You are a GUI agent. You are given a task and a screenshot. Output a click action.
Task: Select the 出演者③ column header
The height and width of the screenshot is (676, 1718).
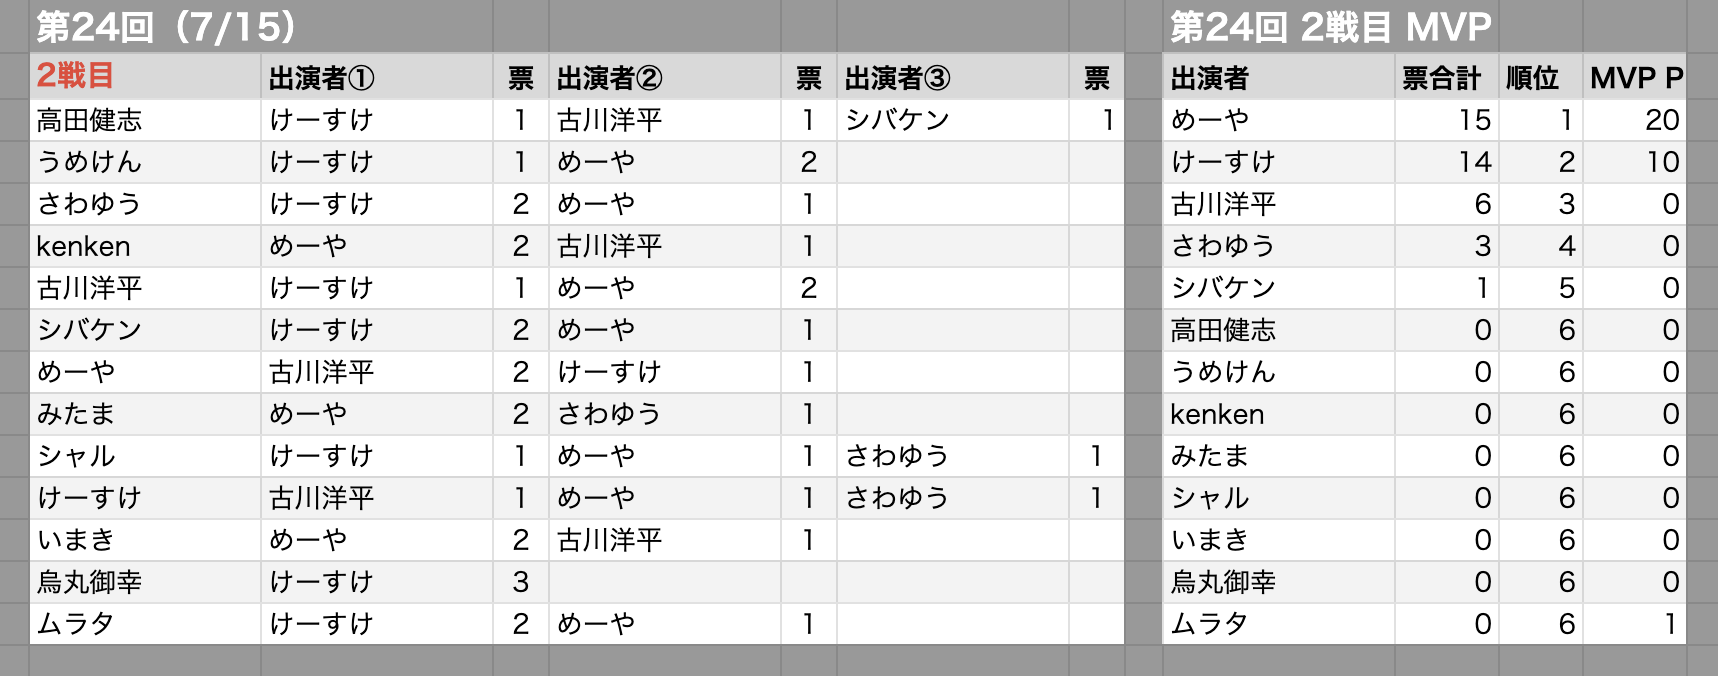click(x=953, y=77)
